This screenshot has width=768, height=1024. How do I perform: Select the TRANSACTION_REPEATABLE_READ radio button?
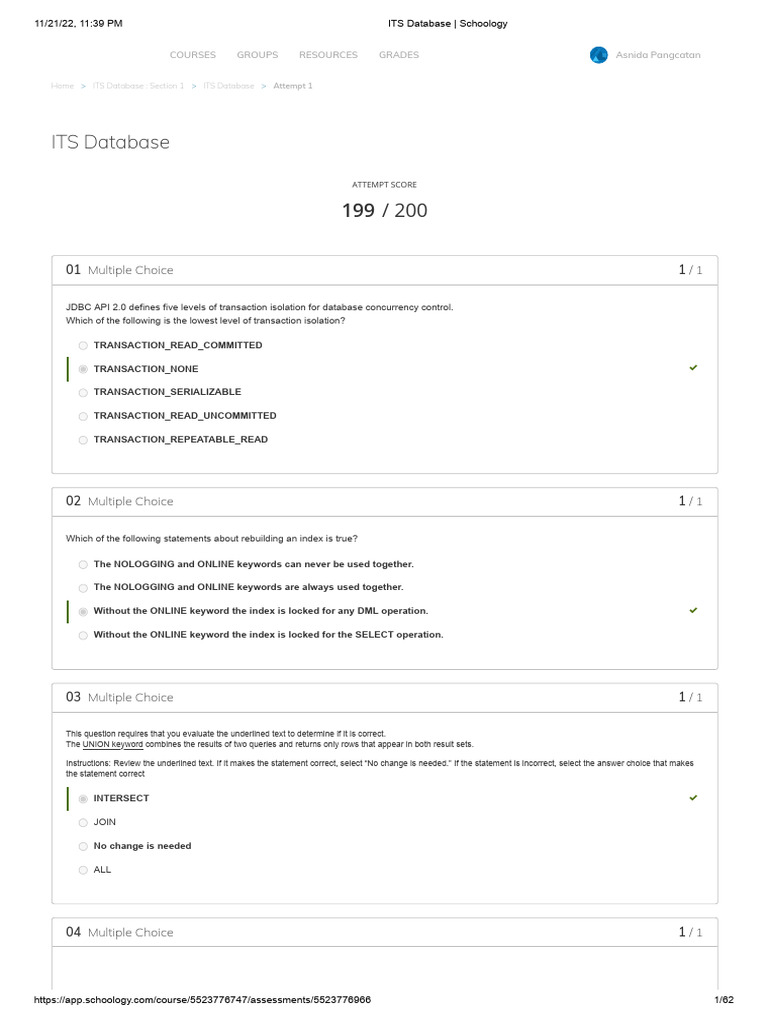(83, 440)
